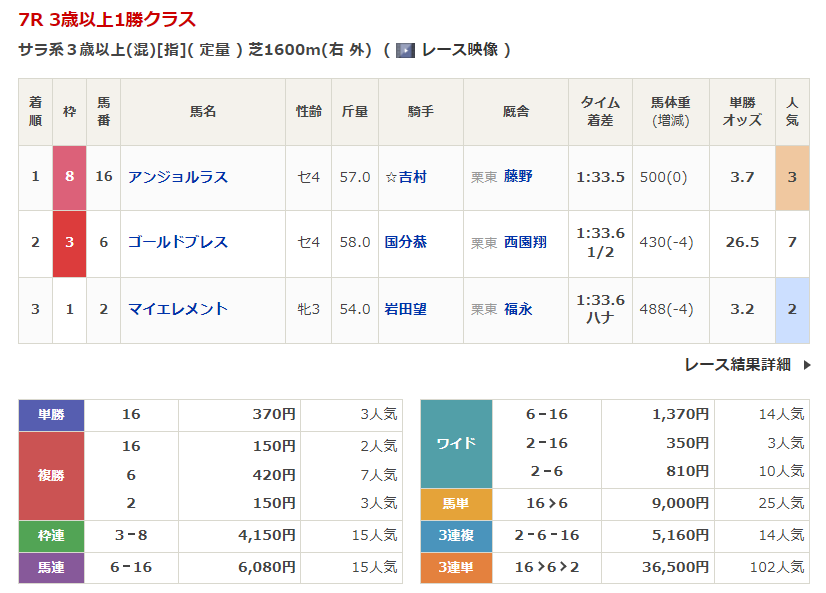Click the arrow beside レース結果詳細
Image resolution: width=826 pixels, height=593 pixels.
pos(807,365)
